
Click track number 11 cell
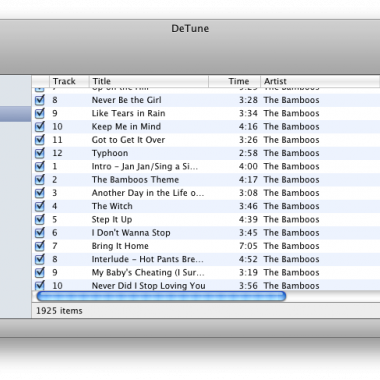[x=57, y=140]
